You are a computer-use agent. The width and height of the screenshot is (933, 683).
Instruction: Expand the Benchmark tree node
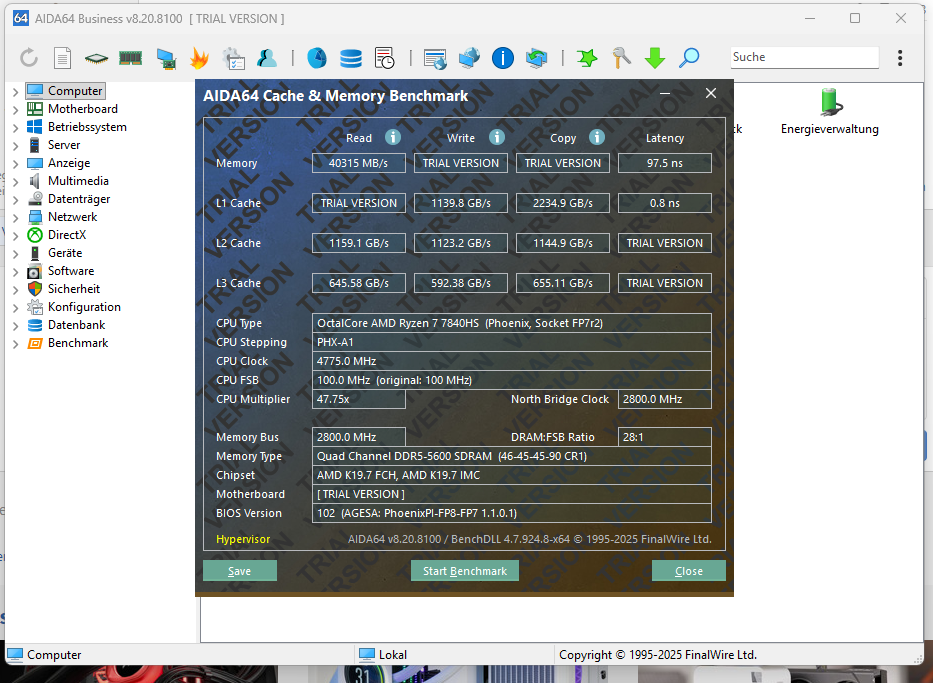pyautogui.click(x=15, y=344)
